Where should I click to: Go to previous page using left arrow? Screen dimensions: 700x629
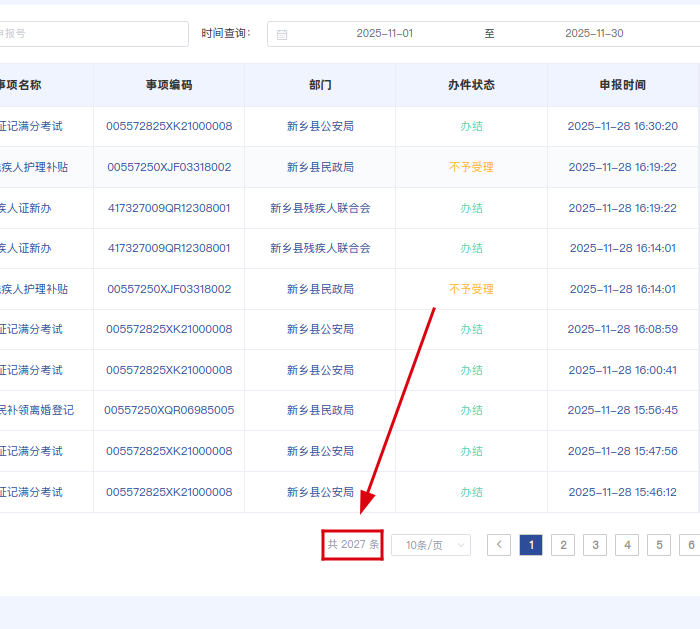point(499,545)
